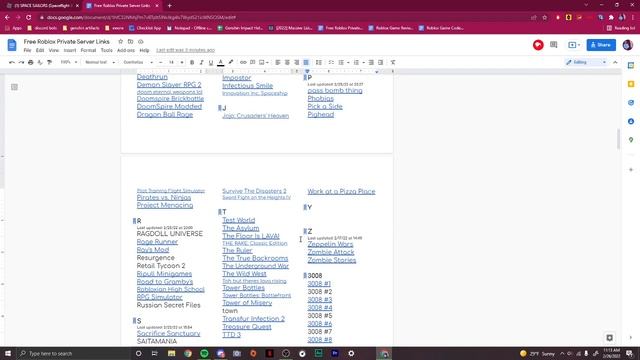The image size is (640, 360).
Task: Click the Add comment icon in toolbar
Action: coord(253,62)
